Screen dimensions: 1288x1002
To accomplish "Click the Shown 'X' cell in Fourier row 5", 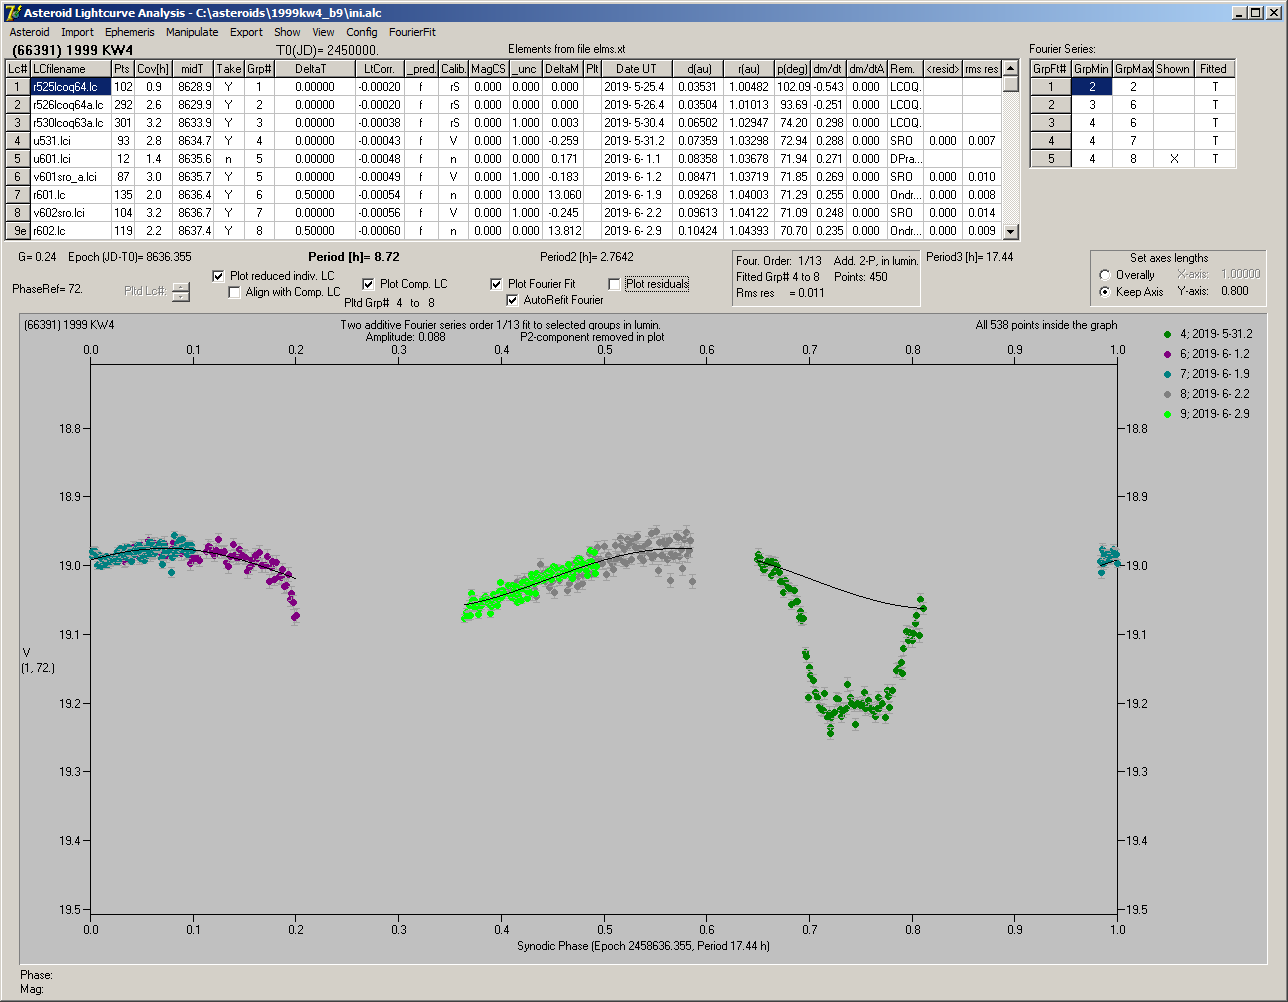I will click(x=1174, y=159).
